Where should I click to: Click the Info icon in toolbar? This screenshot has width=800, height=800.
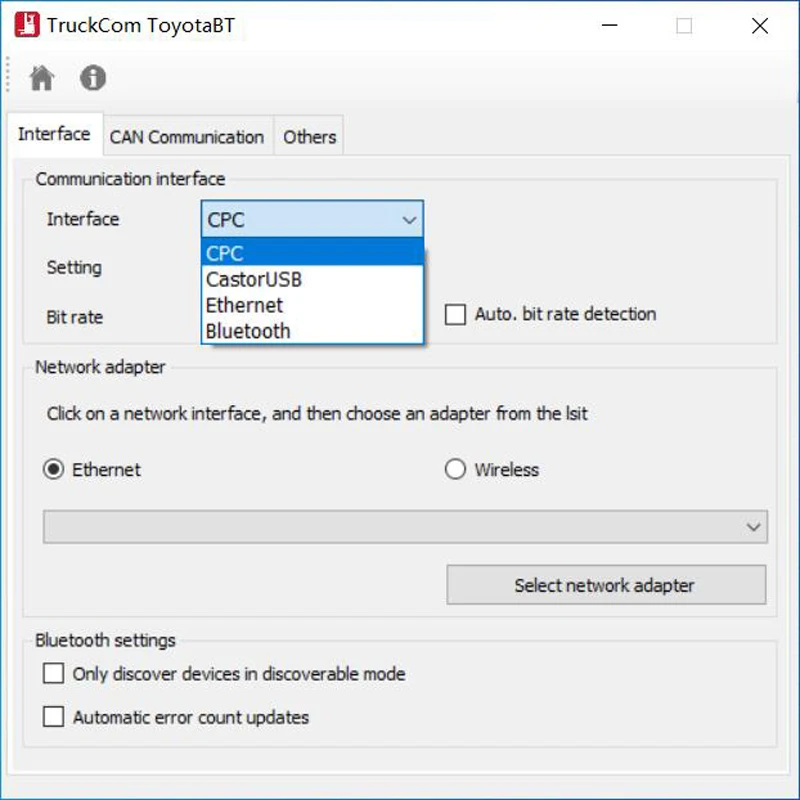tap(93, 78)
